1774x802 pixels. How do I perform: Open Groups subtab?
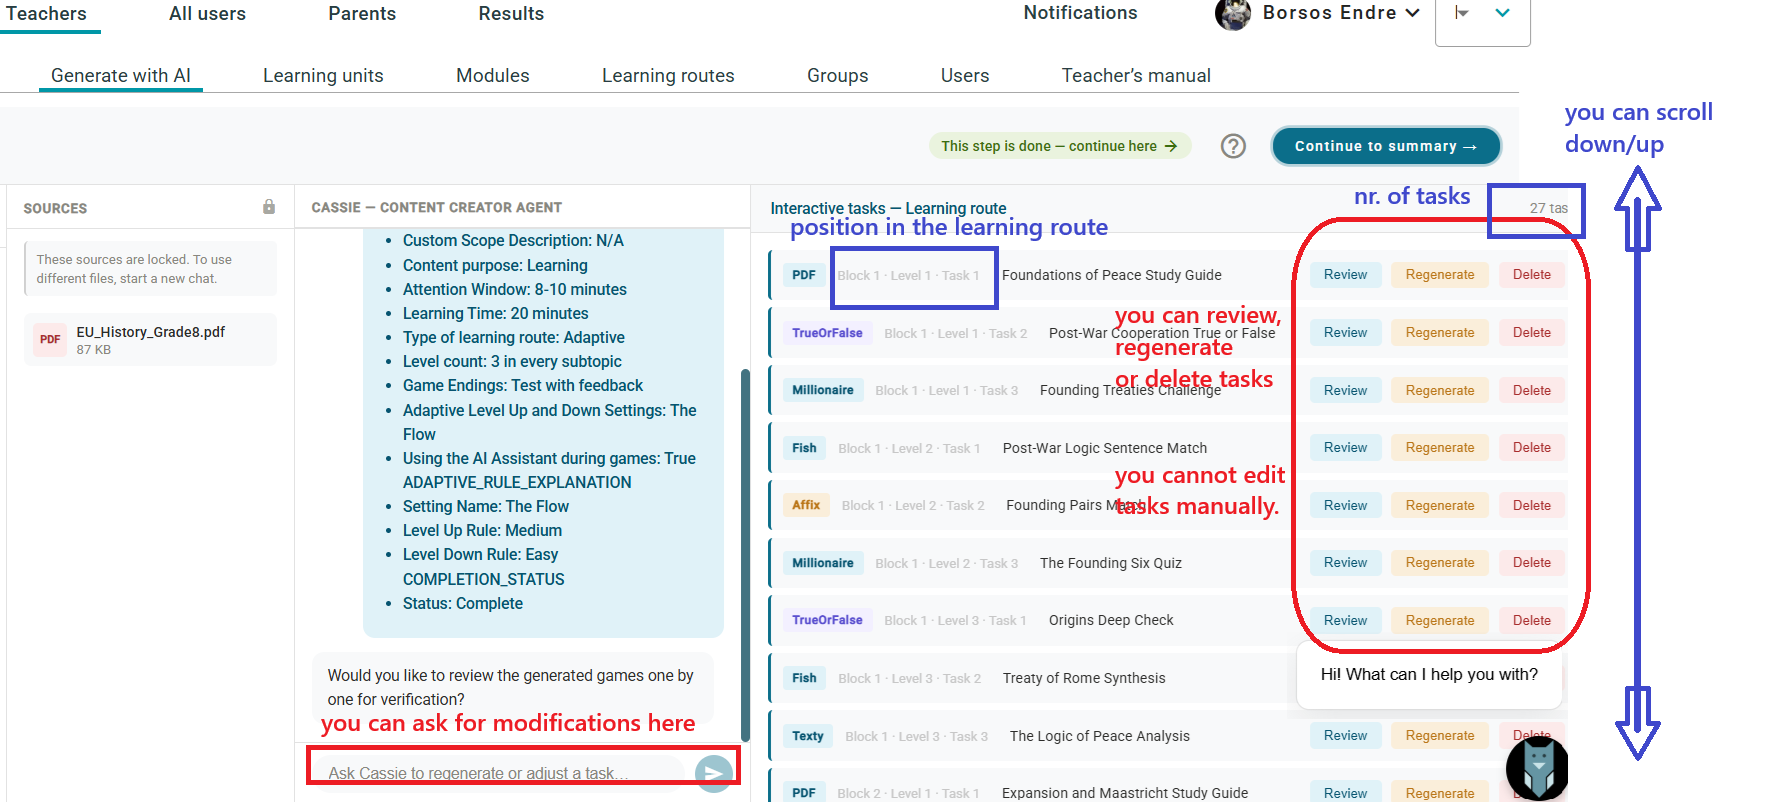(x=838, y=75)
